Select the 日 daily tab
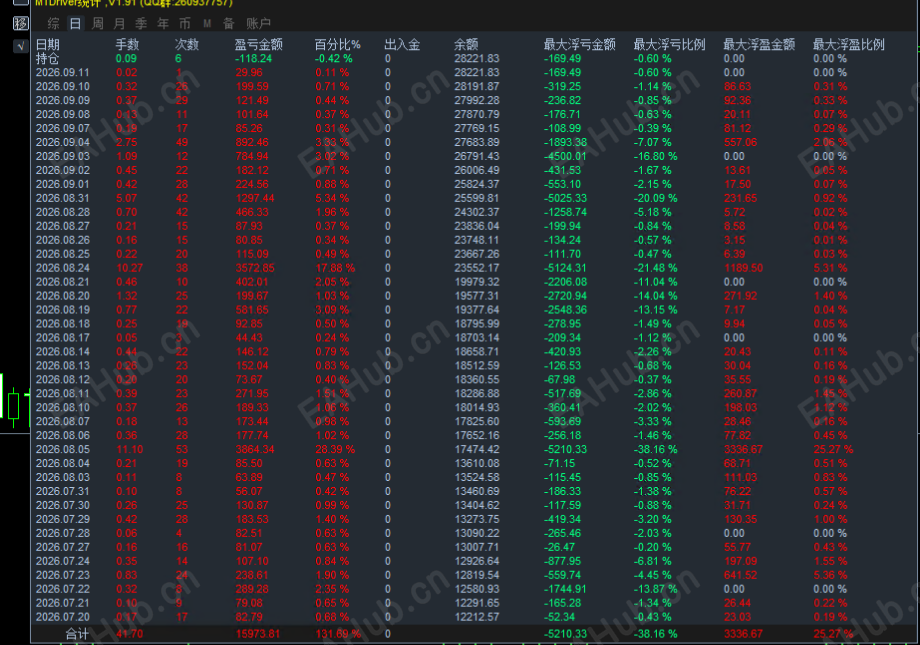This screenshot has height=645, width=920. (x=75, y=23)
